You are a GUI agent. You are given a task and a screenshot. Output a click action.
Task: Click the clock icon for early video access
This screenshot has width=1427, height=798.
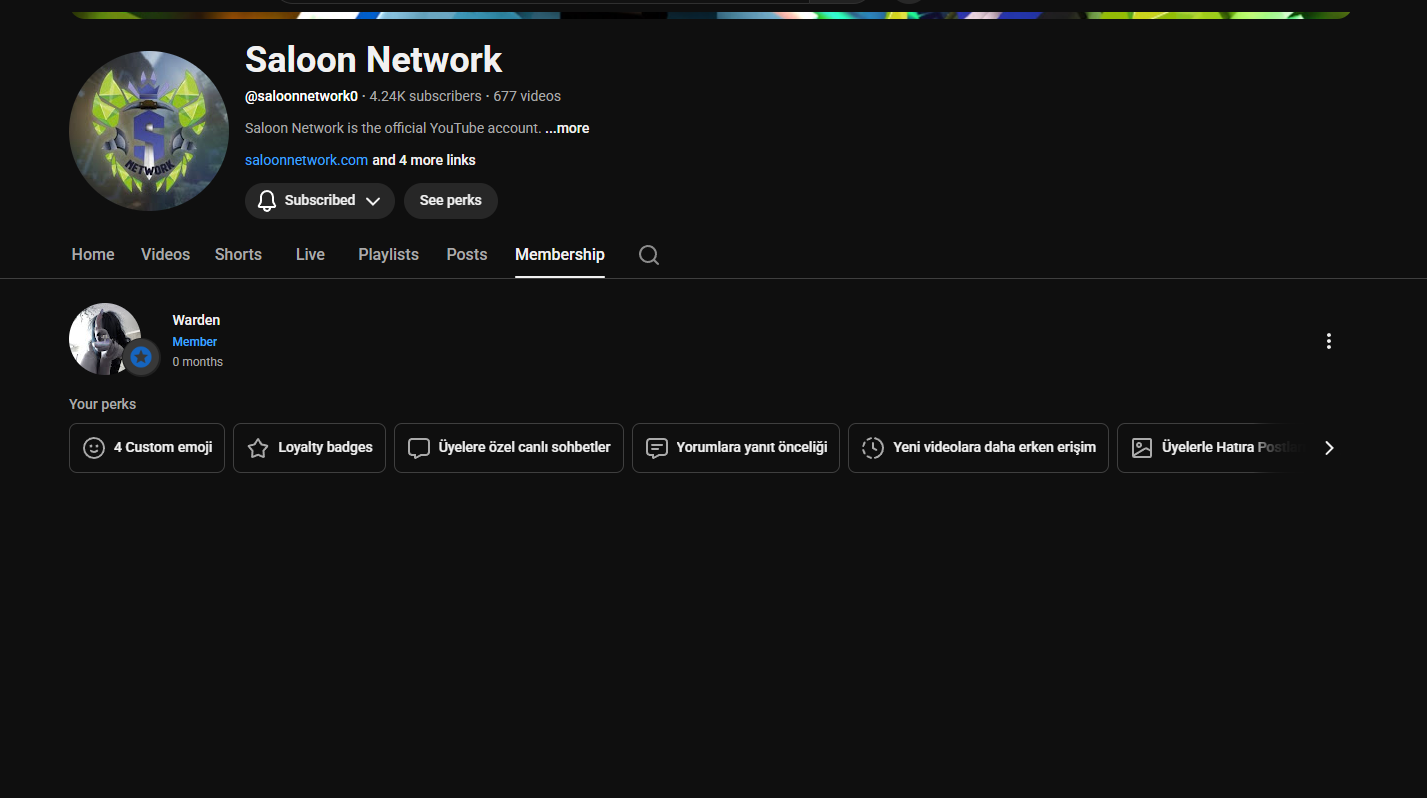[873, 448]
